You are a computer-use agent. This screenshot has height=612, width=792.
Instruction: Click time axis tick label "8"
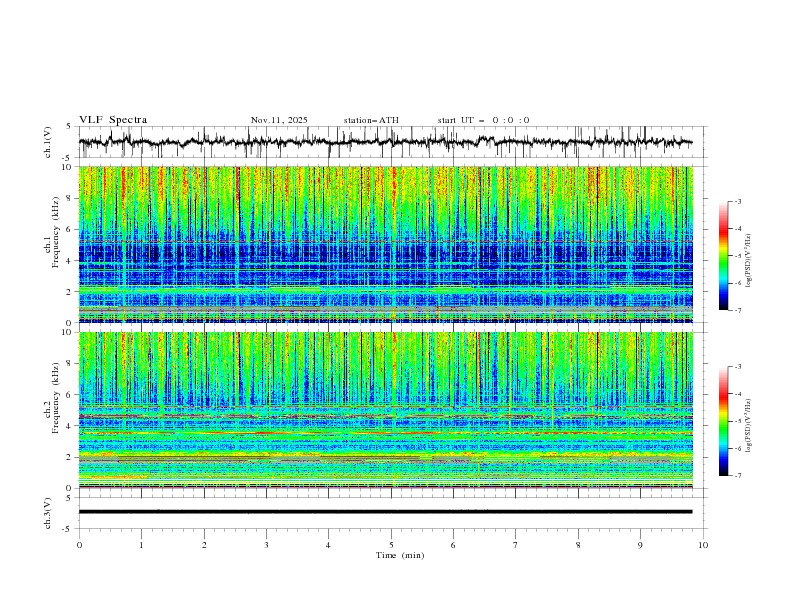[x=578, y=545]
